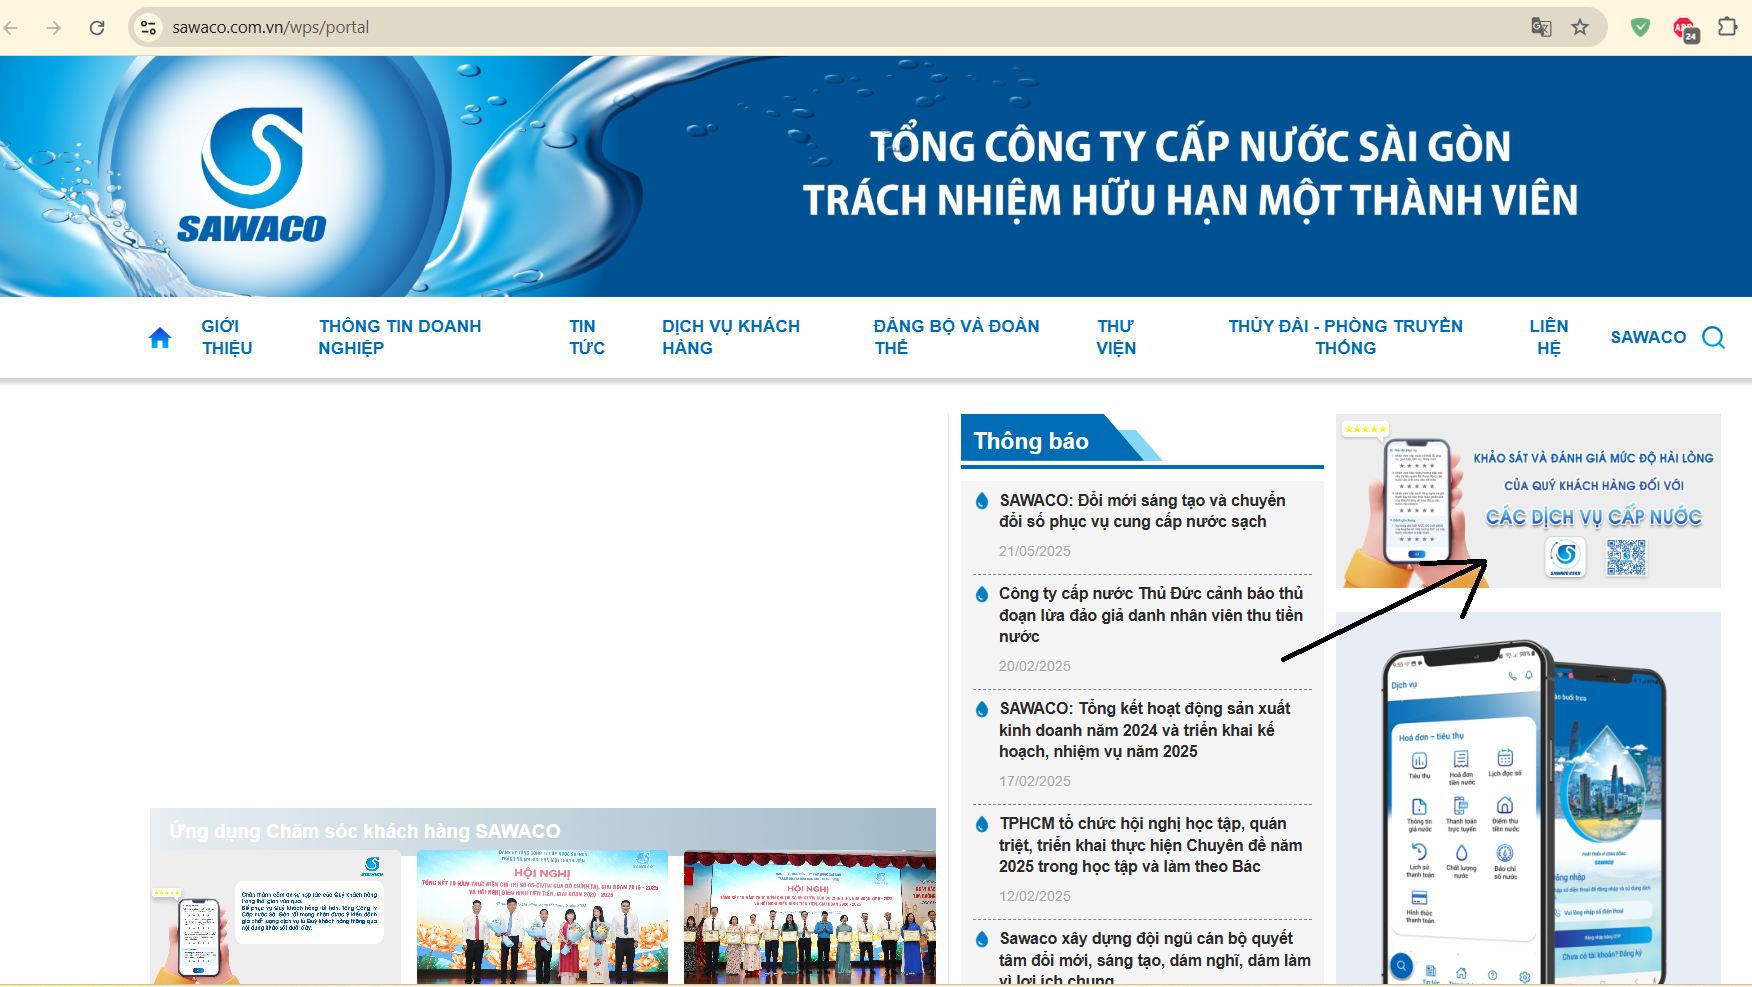Open the SAWACO đổi mới sáng tạo announcement
Screen dimensions: 1752x987
(1140, 511)
